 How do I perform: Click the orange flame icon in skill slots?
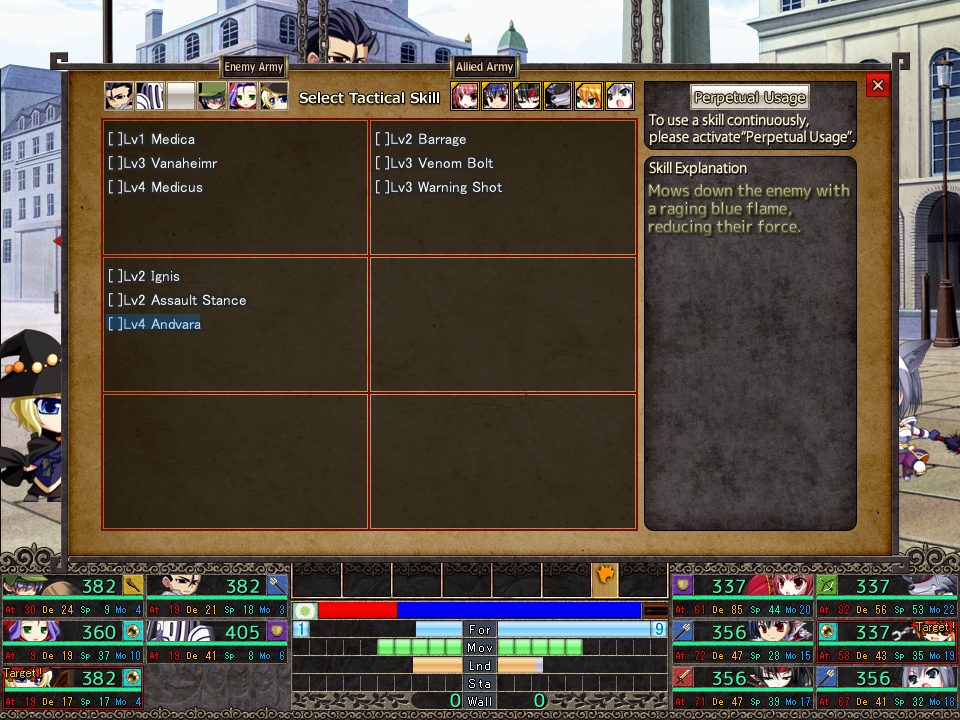pyautogui.click(x=605, y=578)
